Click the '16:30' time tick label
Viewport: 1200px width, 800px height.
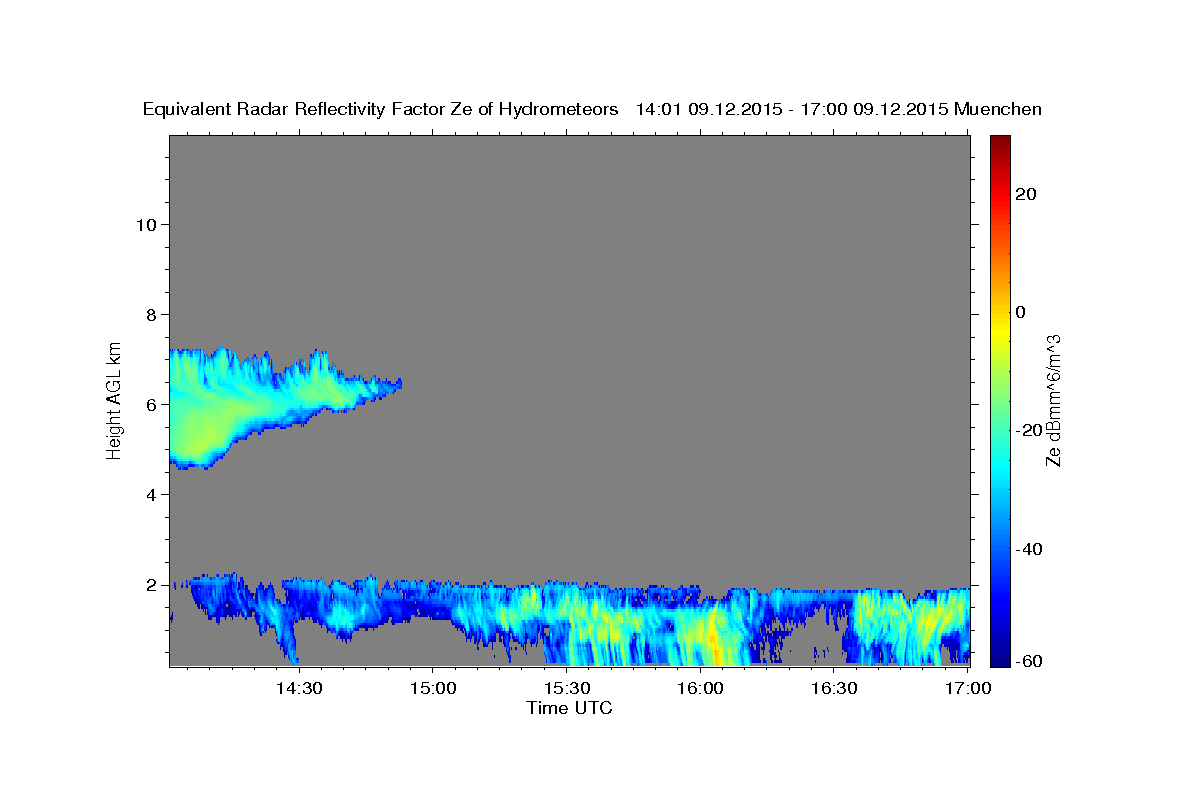click(x=834, y=688)
